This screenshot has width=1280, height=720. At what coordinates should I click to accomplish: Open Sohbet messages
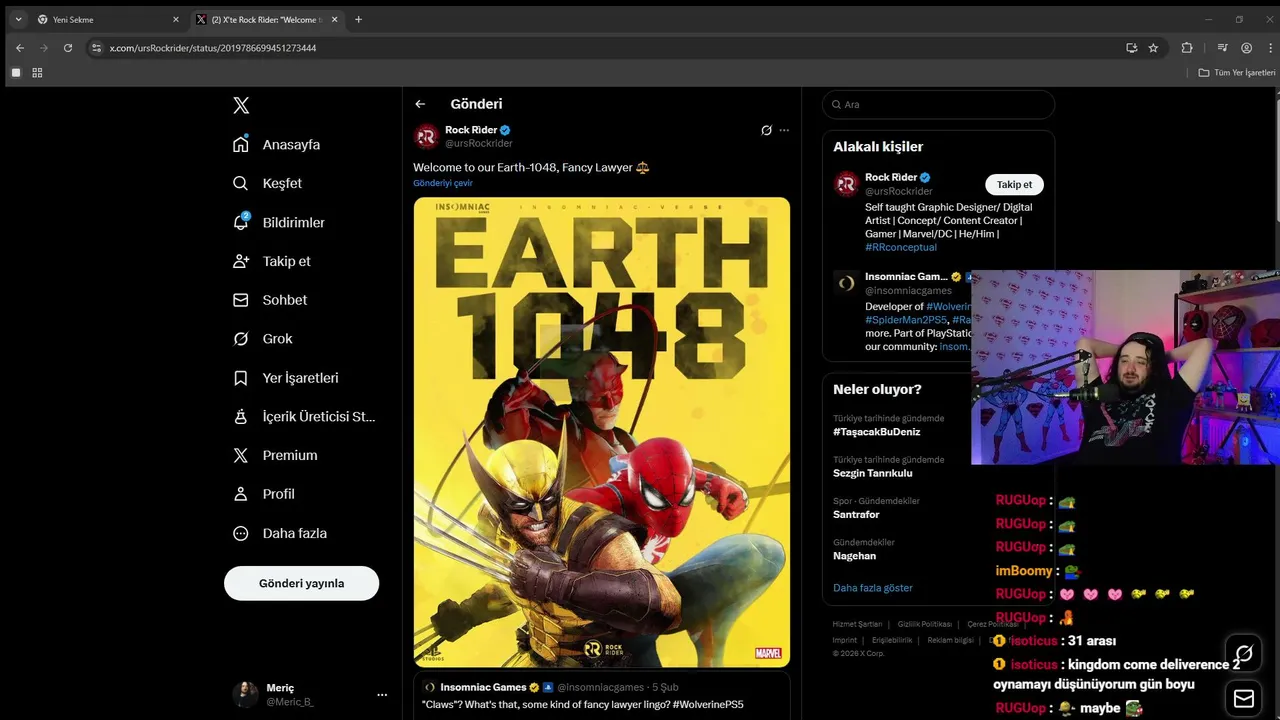270,300
